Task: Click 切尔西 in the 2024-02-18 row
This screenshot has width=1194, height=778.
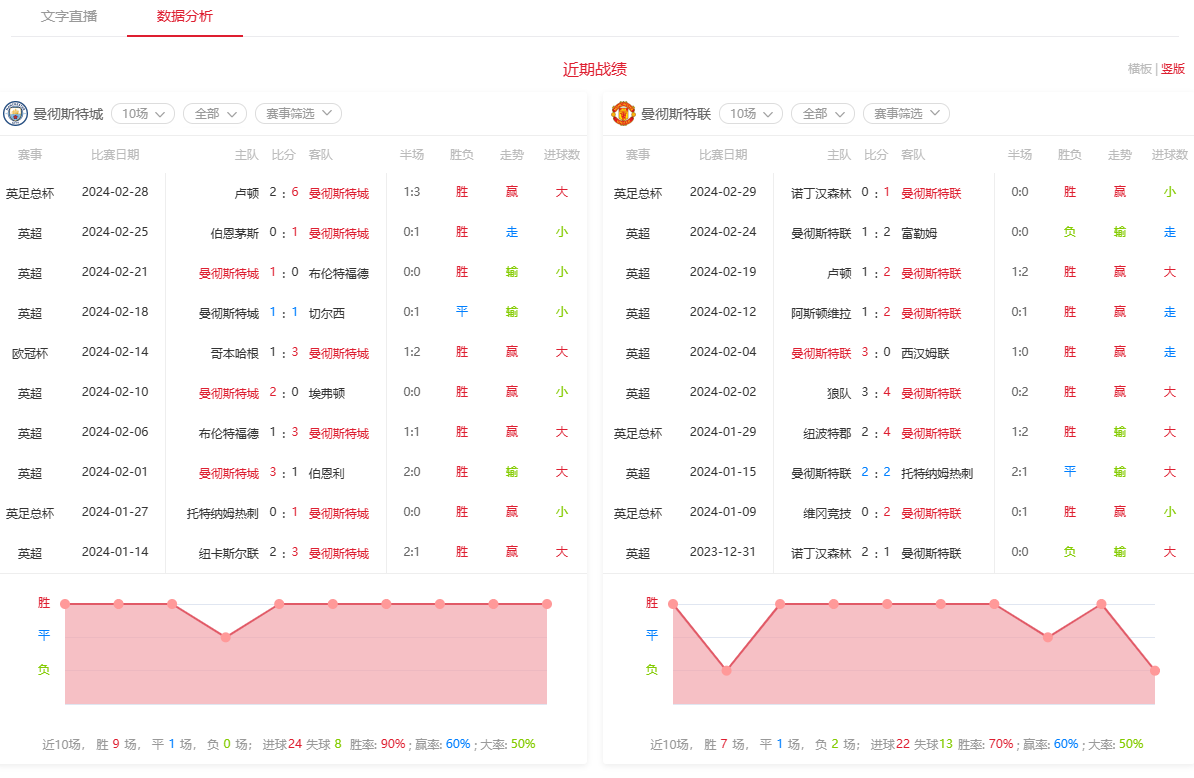Action: click(327, 313)
